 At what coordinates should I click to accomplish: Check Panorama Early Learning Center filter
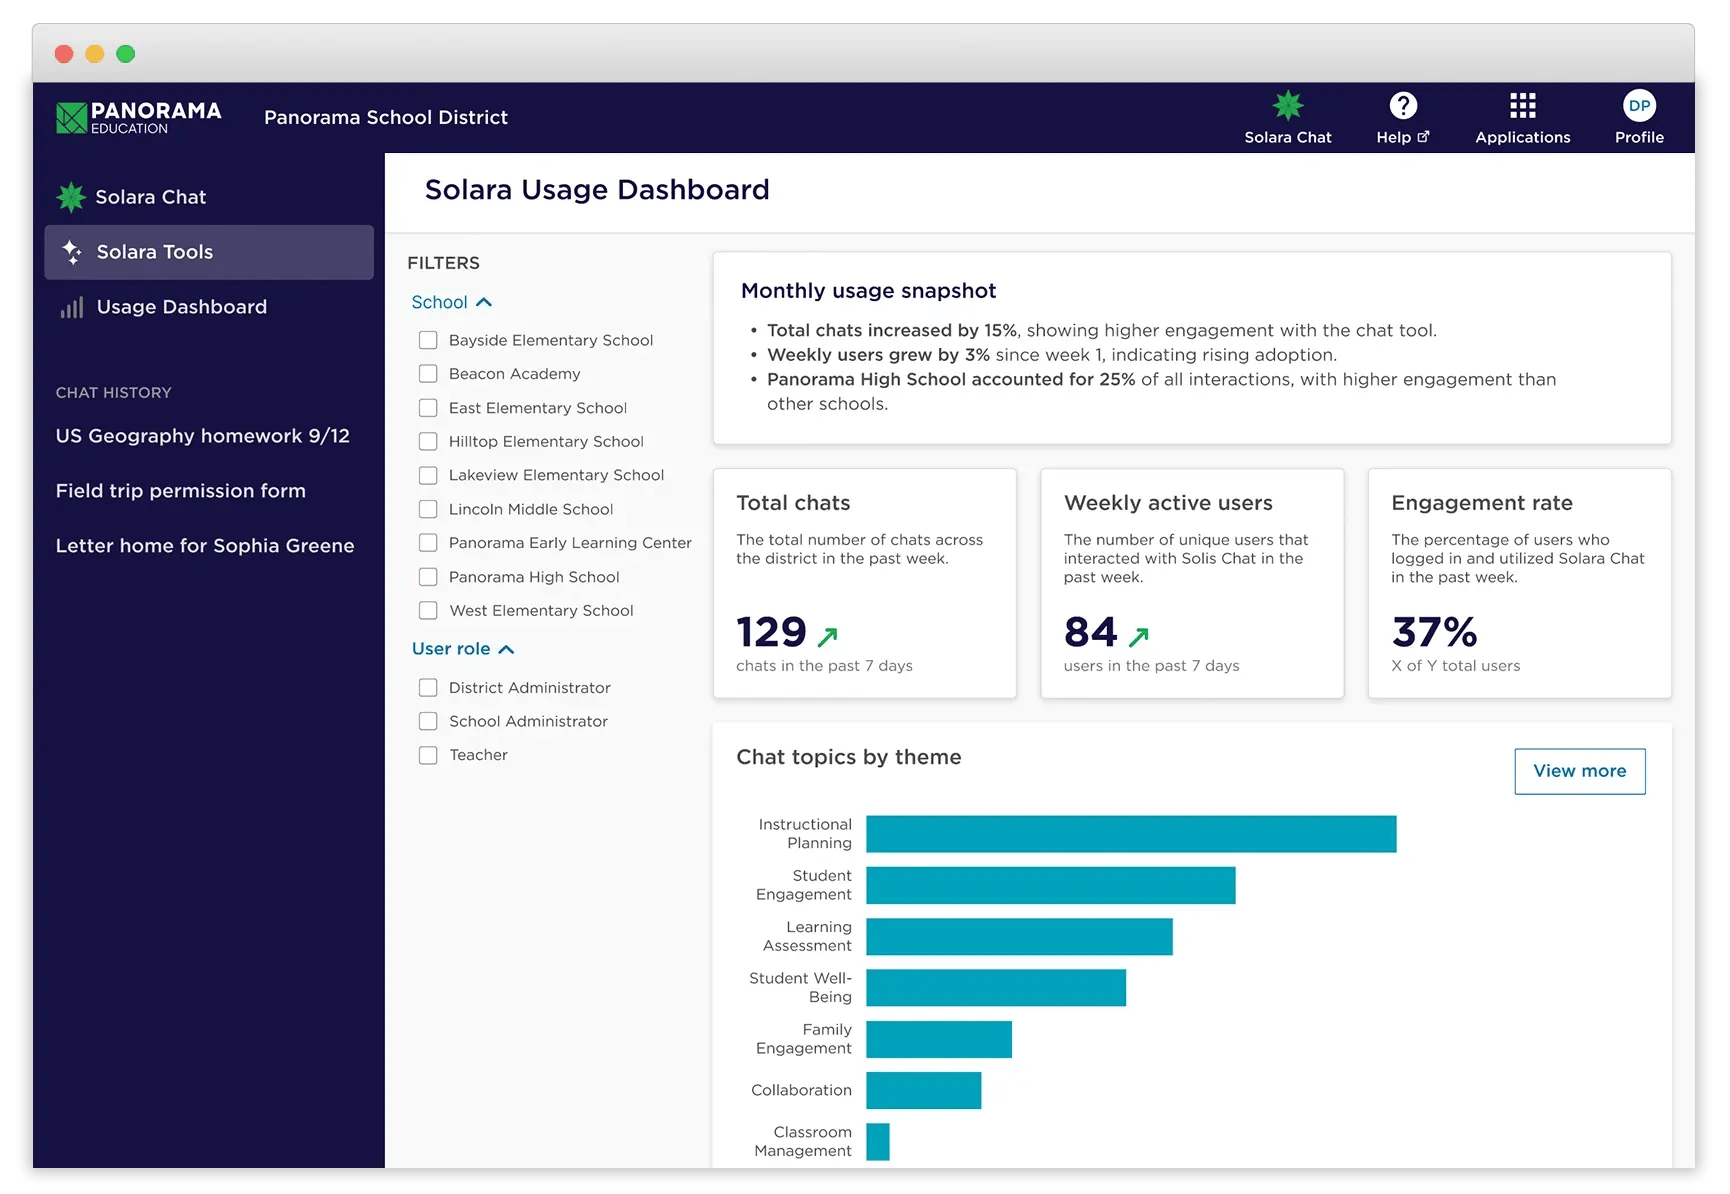[428, 543]
